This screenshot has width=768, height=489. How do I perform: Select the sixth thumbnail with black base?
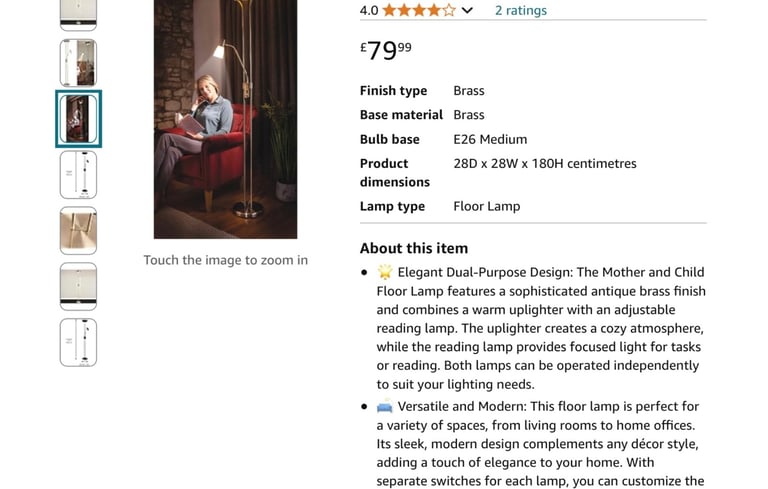(x=78, y=287)
